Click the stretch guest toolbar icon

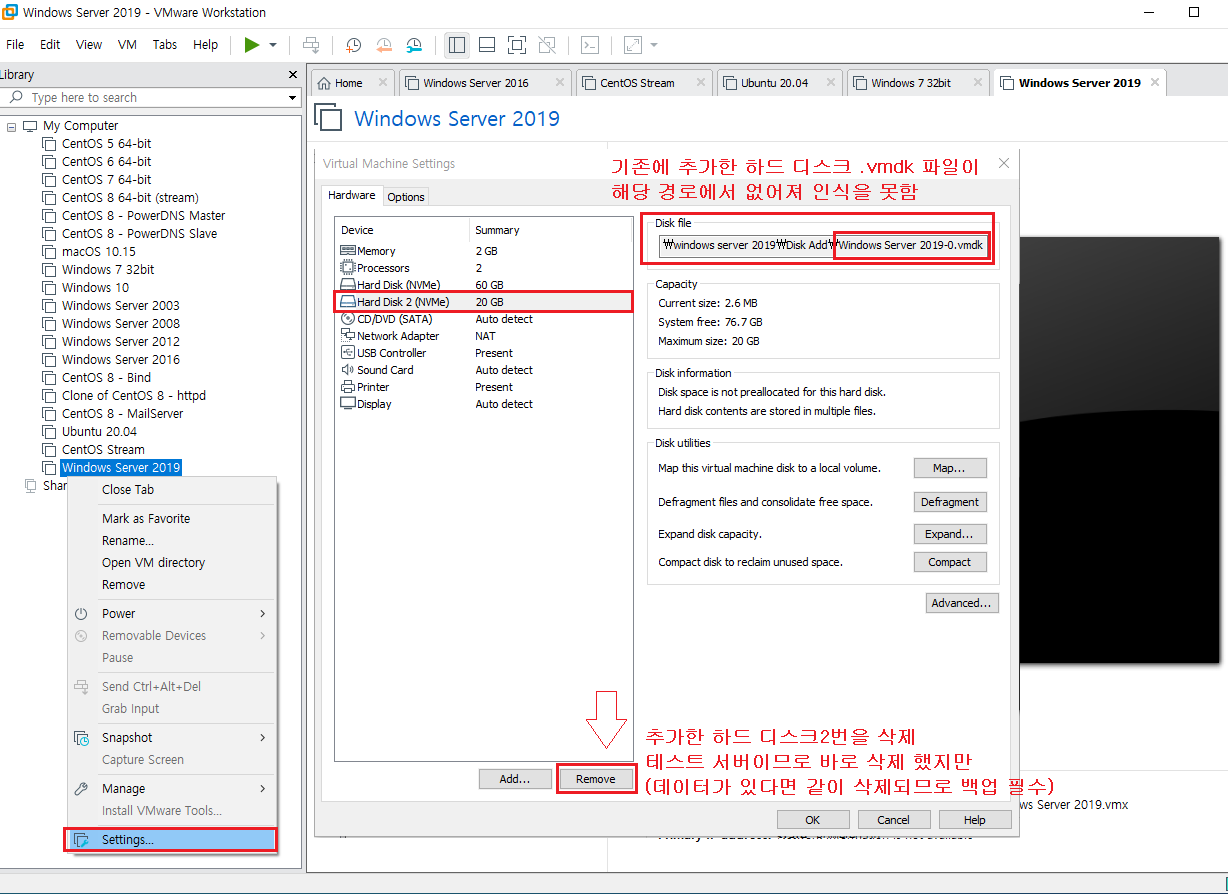[x=633, y=45]
